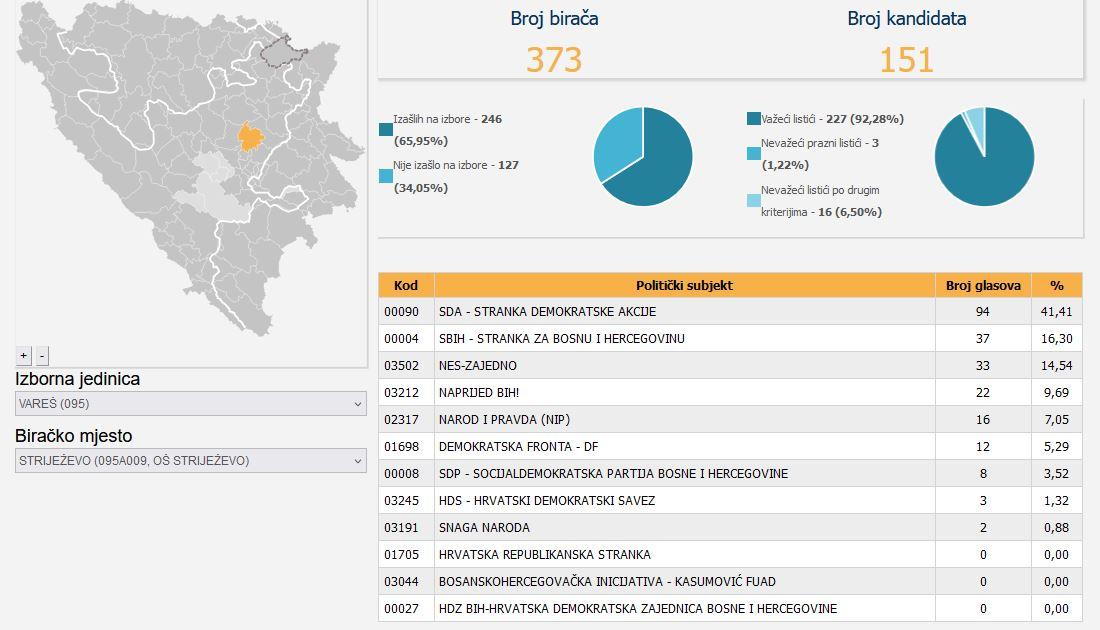Image resolution: width=1100 pixels, height=630 pixels.
Task: Click 'SDA - STRANKA DEMOKRATSKE AKCIJE' row text
Action: (x=547, y=311)
